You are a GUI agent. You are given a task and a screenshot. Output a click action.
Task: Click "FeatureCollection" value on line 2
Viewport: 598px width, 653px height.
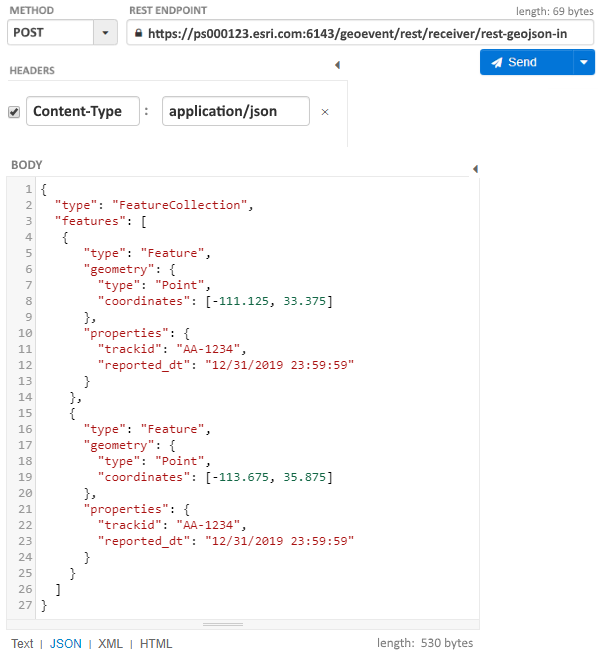[179, 205]
